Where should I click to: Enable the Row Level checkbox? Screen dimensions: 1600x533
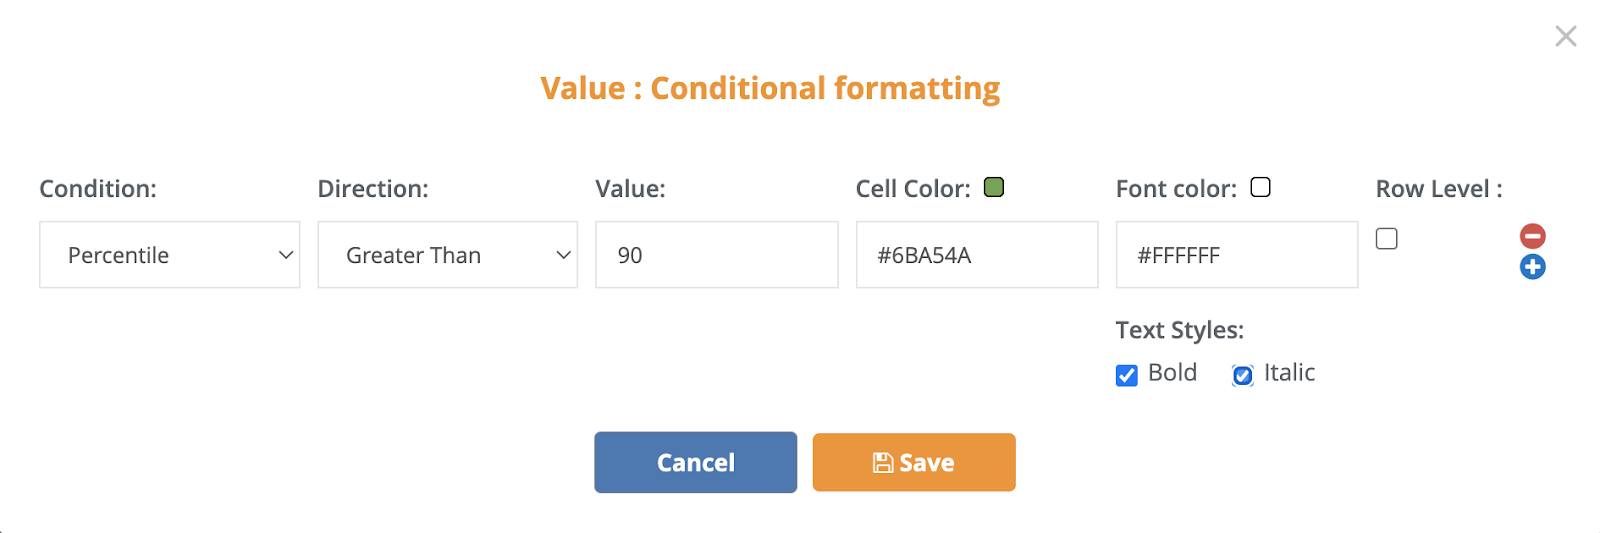point(1386,238)
